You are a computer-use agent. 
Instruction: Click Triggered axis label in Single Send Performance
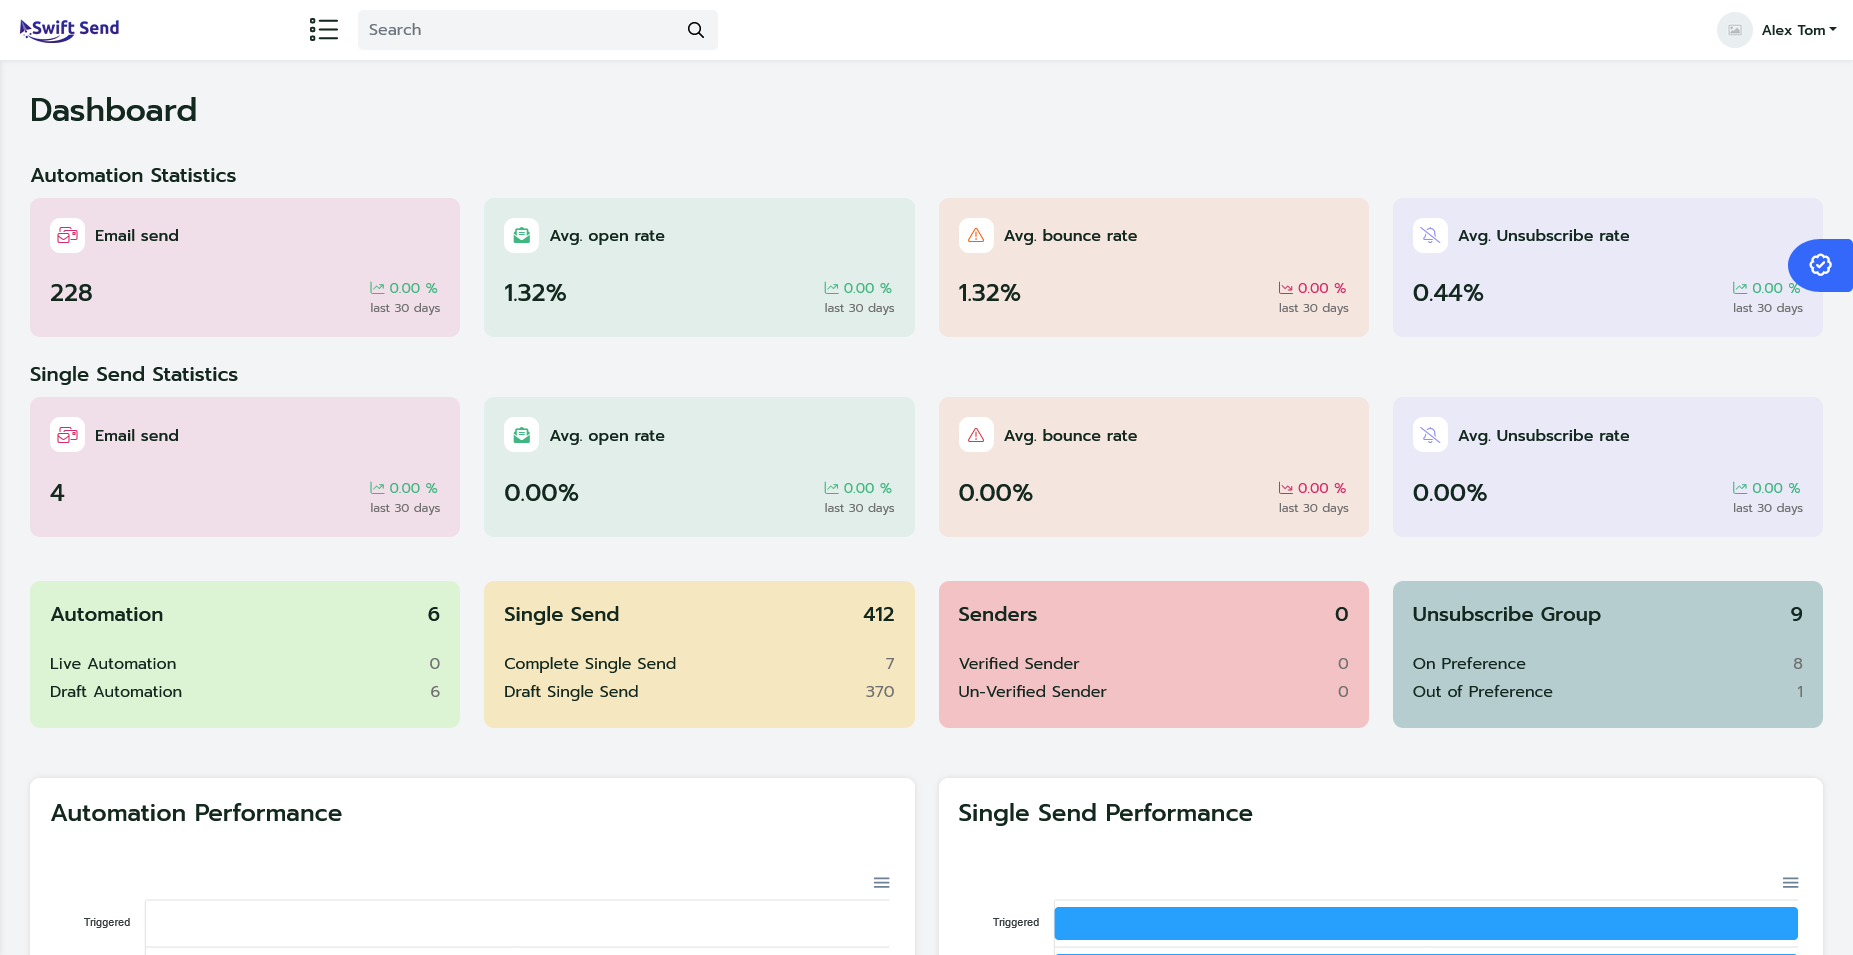point(1016,922)
